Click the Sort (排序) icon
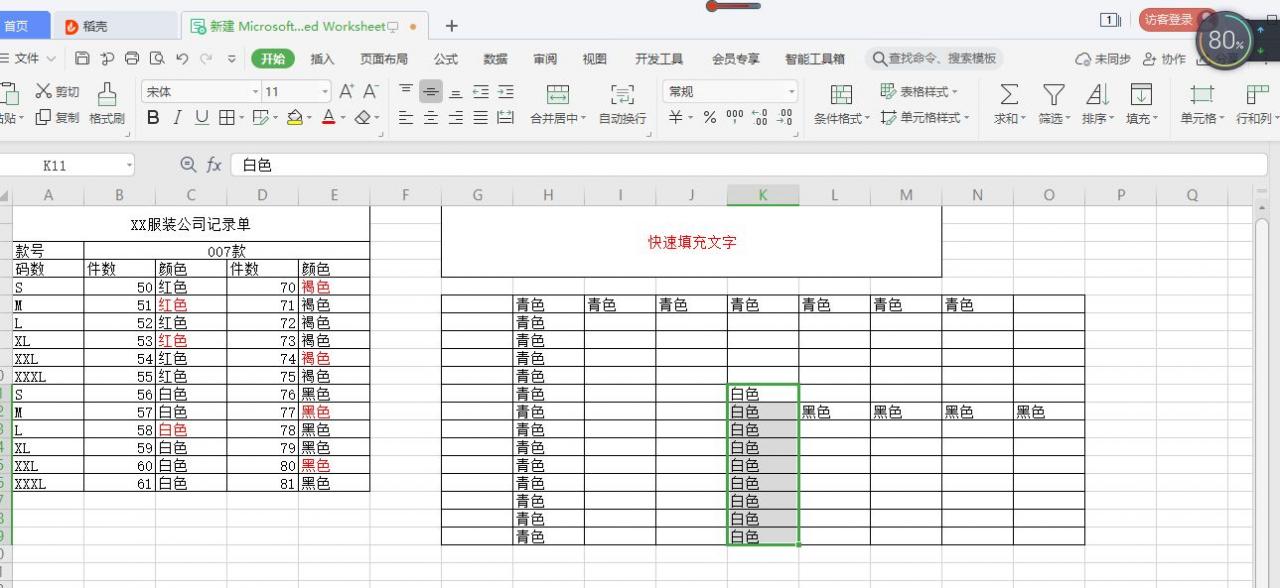The width and height of the screenshot is (1280, 588). (1097, 95)
